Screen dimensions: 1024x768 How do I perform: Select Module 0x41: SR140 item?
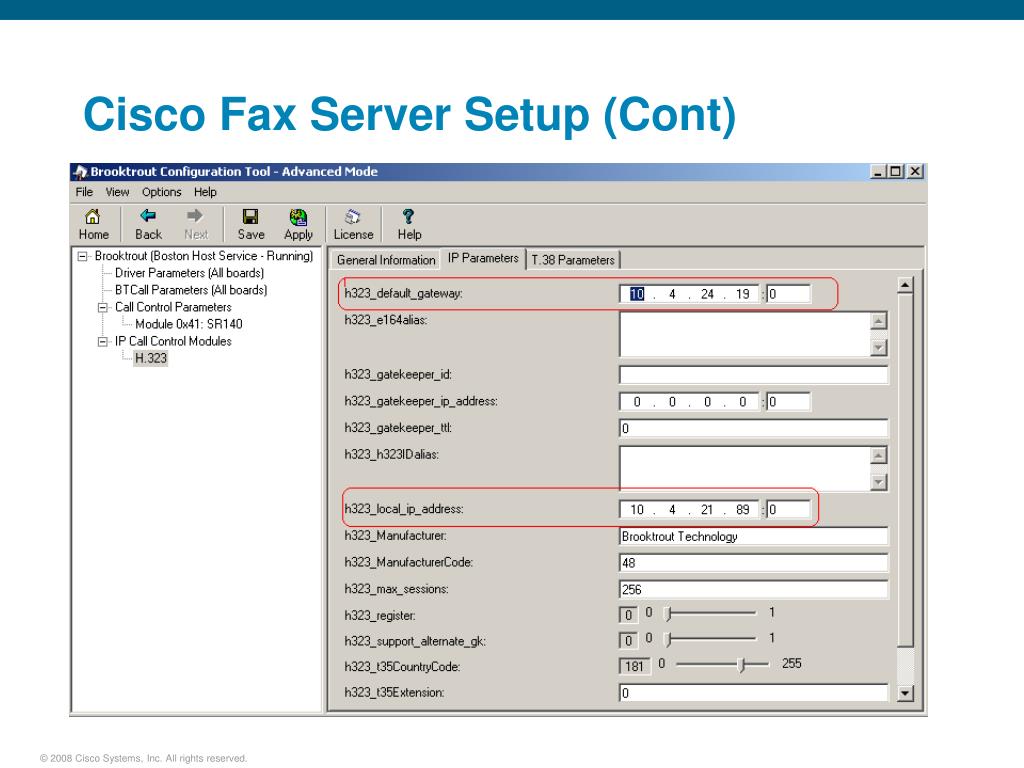[189, 324]
